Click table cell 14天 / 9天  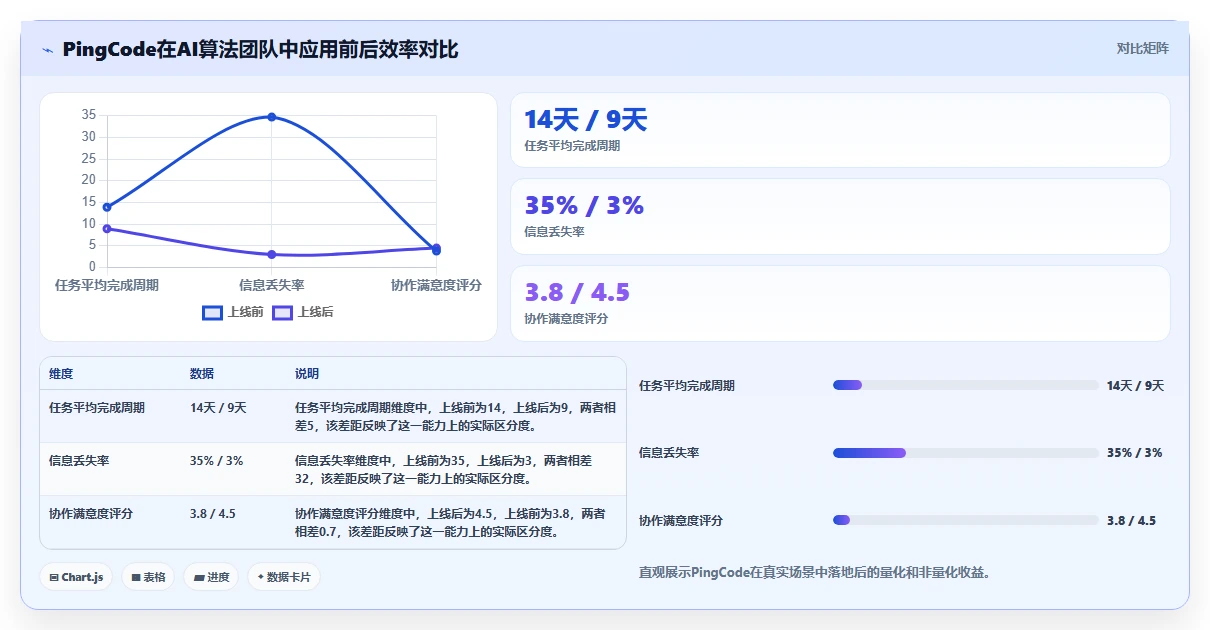pyautogui.click(x=218, y=408)
